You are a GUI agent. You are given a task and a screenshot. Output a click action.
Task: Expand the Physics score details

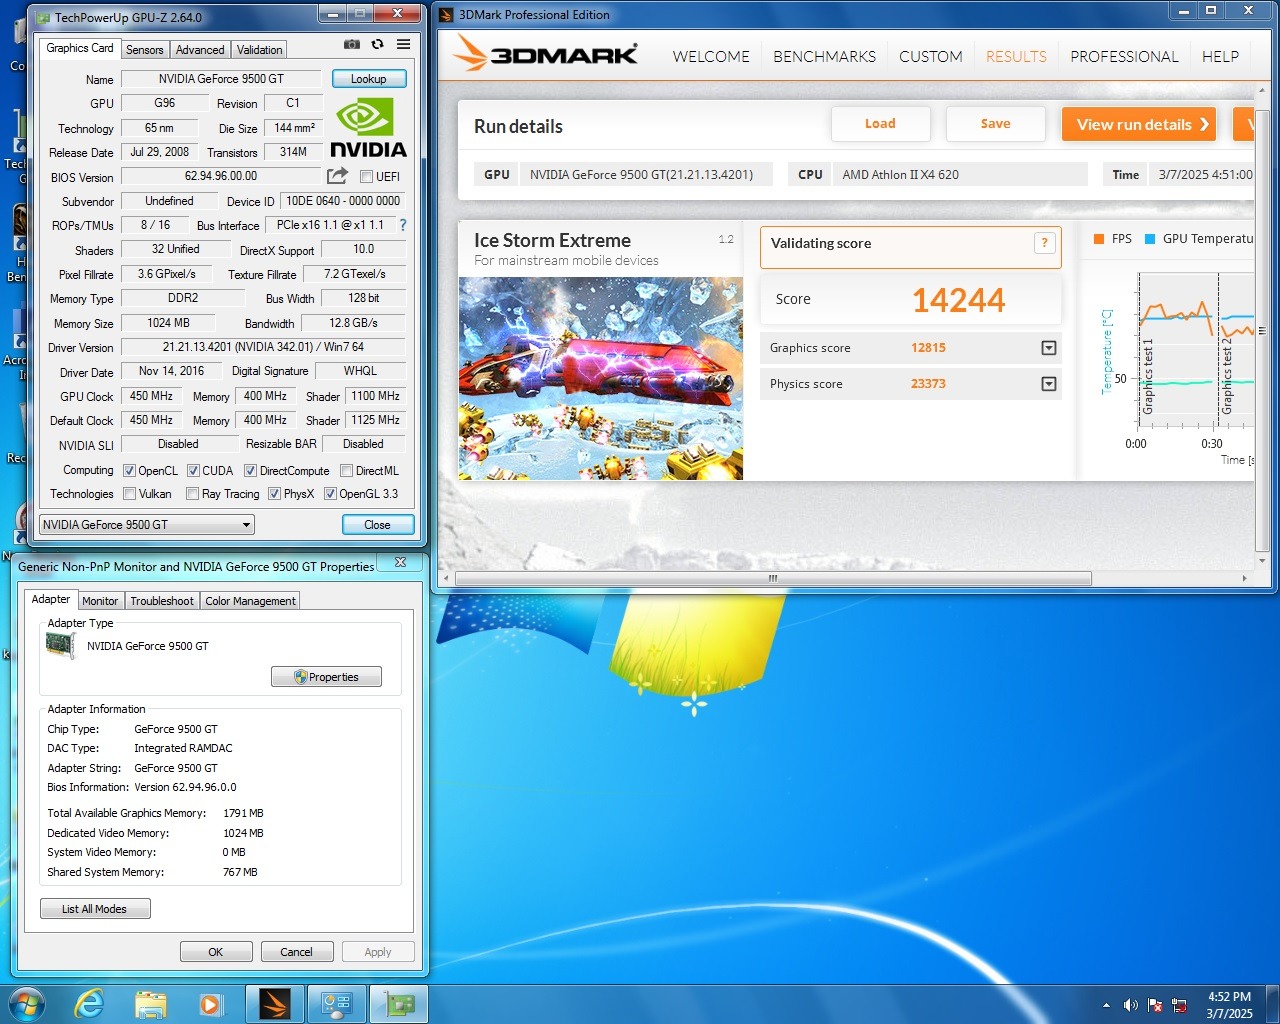point(1048,384)
